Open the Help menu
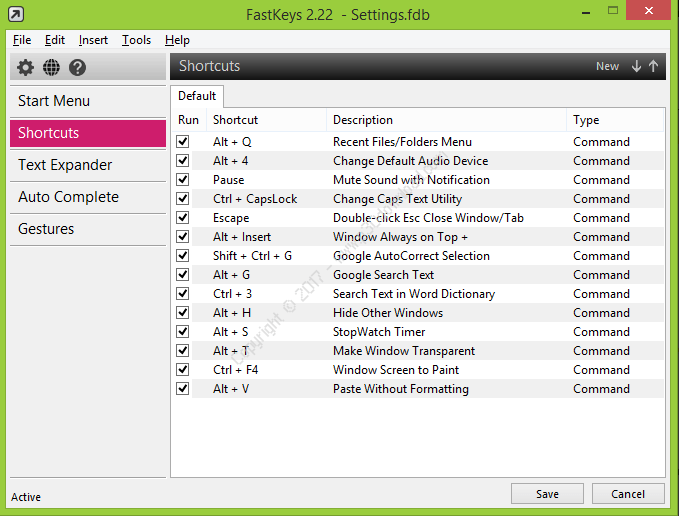 click(x=177, y=40)
